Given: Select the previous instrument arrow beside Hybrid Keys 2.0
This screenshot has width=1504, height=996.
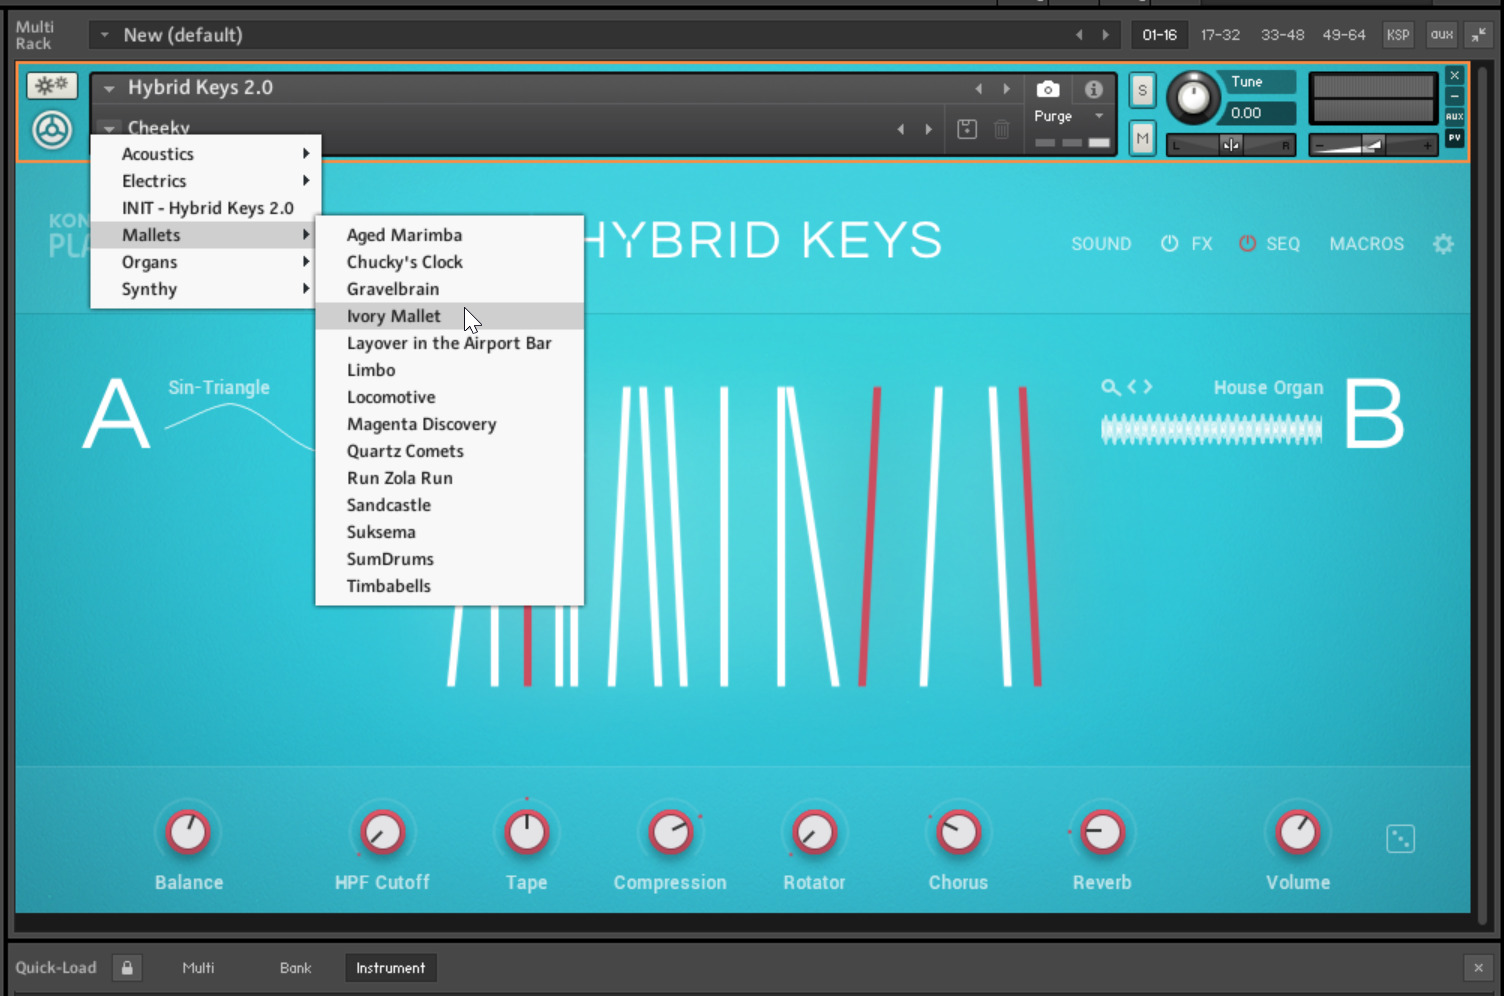Looking at the screenshot, I should (x=978, y=89).
